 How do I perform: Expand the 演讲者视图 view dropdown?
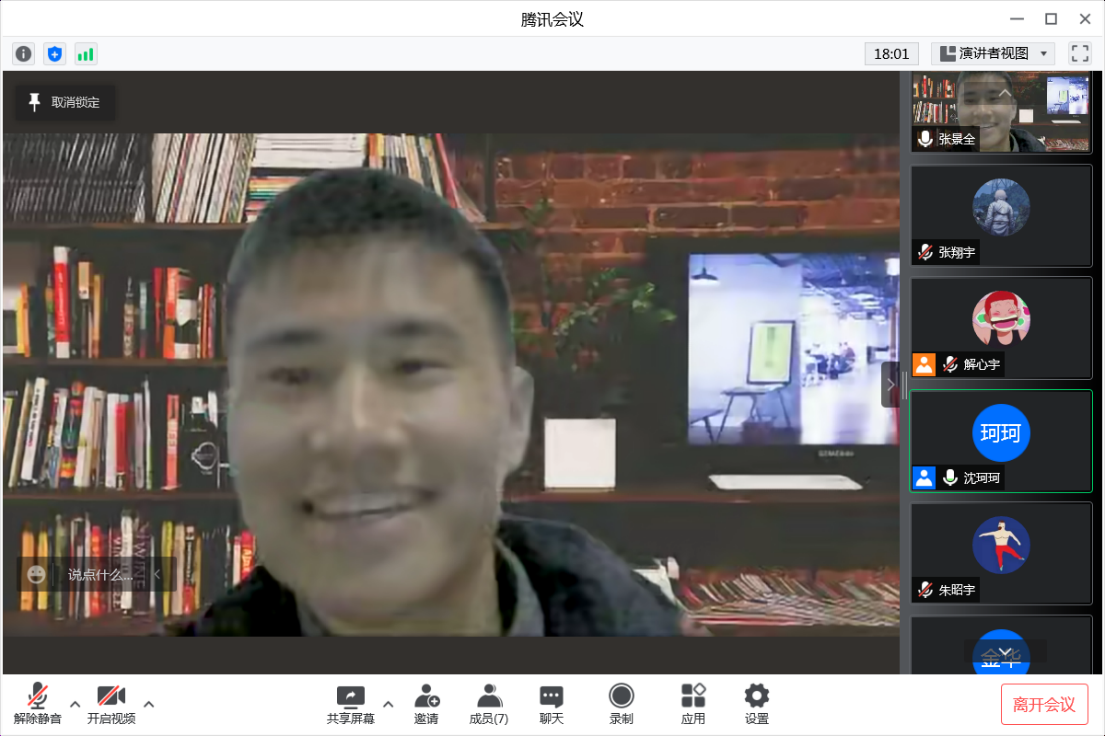(x=992, y=54)
